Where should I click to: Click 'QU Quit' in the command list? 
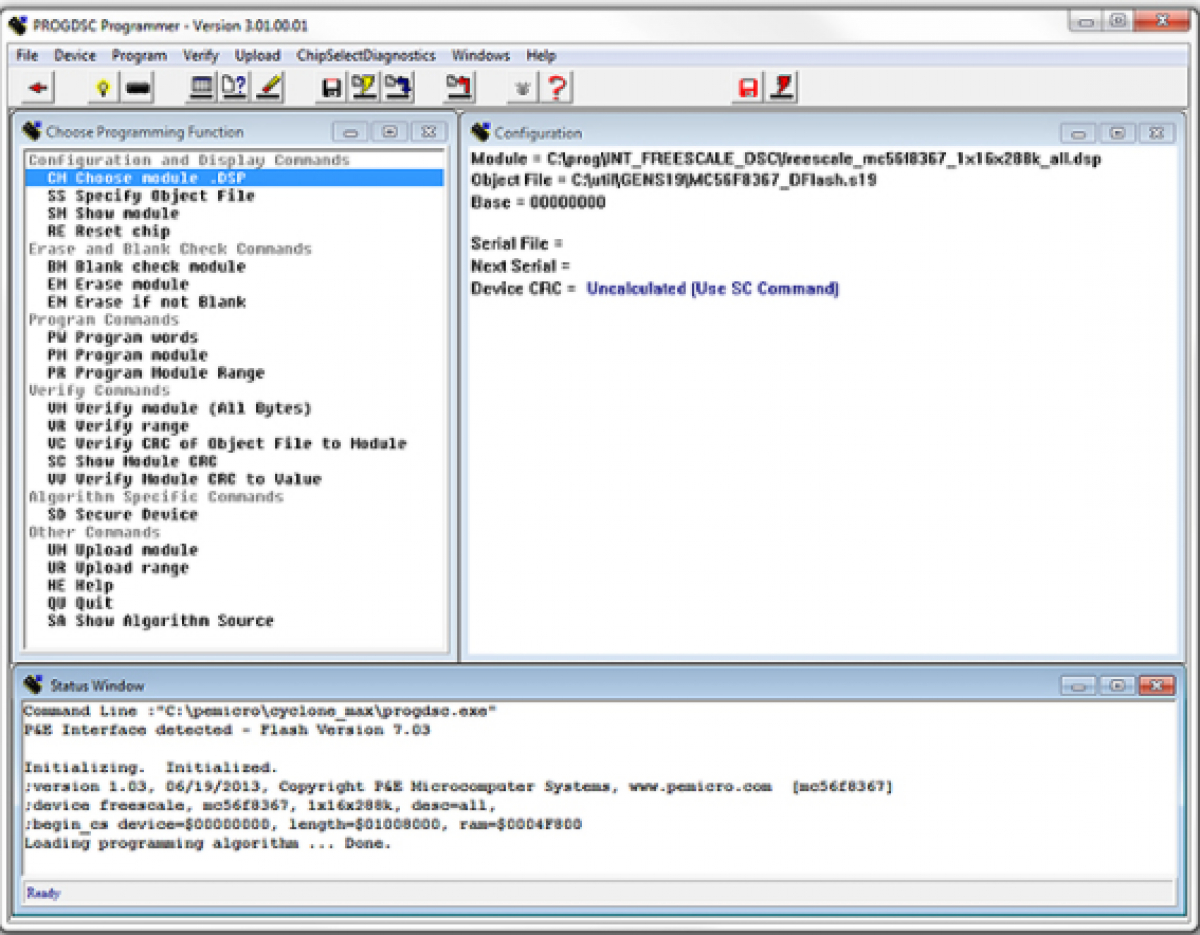tap(80, 603)
